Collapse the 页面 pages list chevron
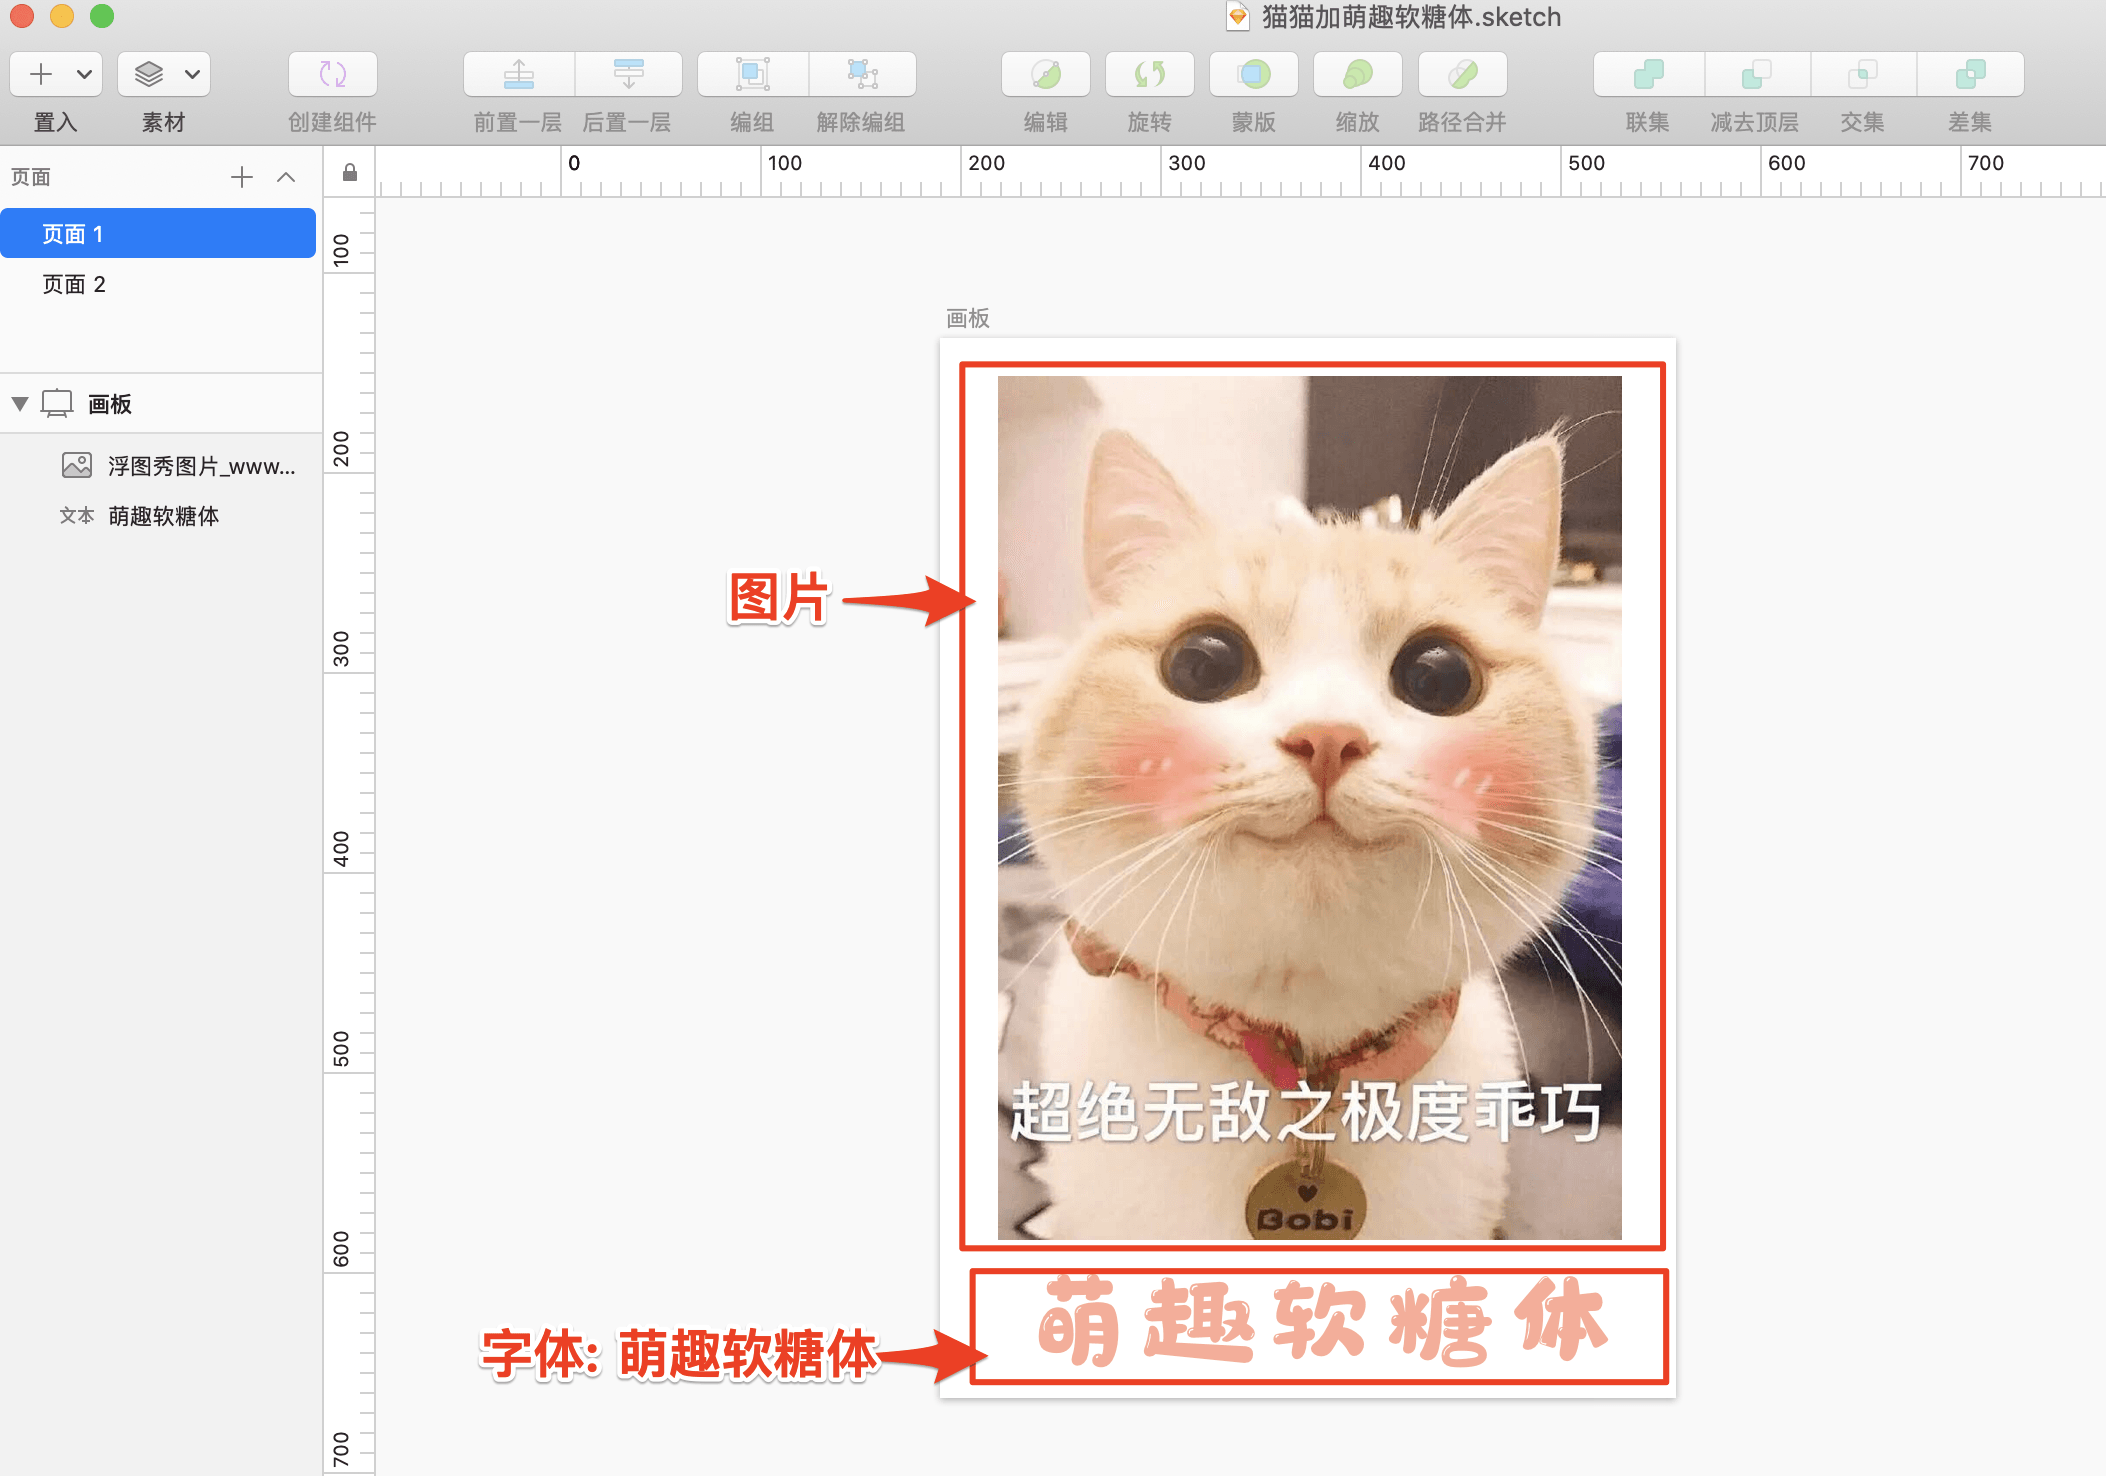This screenshot has width=2106, height=1476. point(286,177)
